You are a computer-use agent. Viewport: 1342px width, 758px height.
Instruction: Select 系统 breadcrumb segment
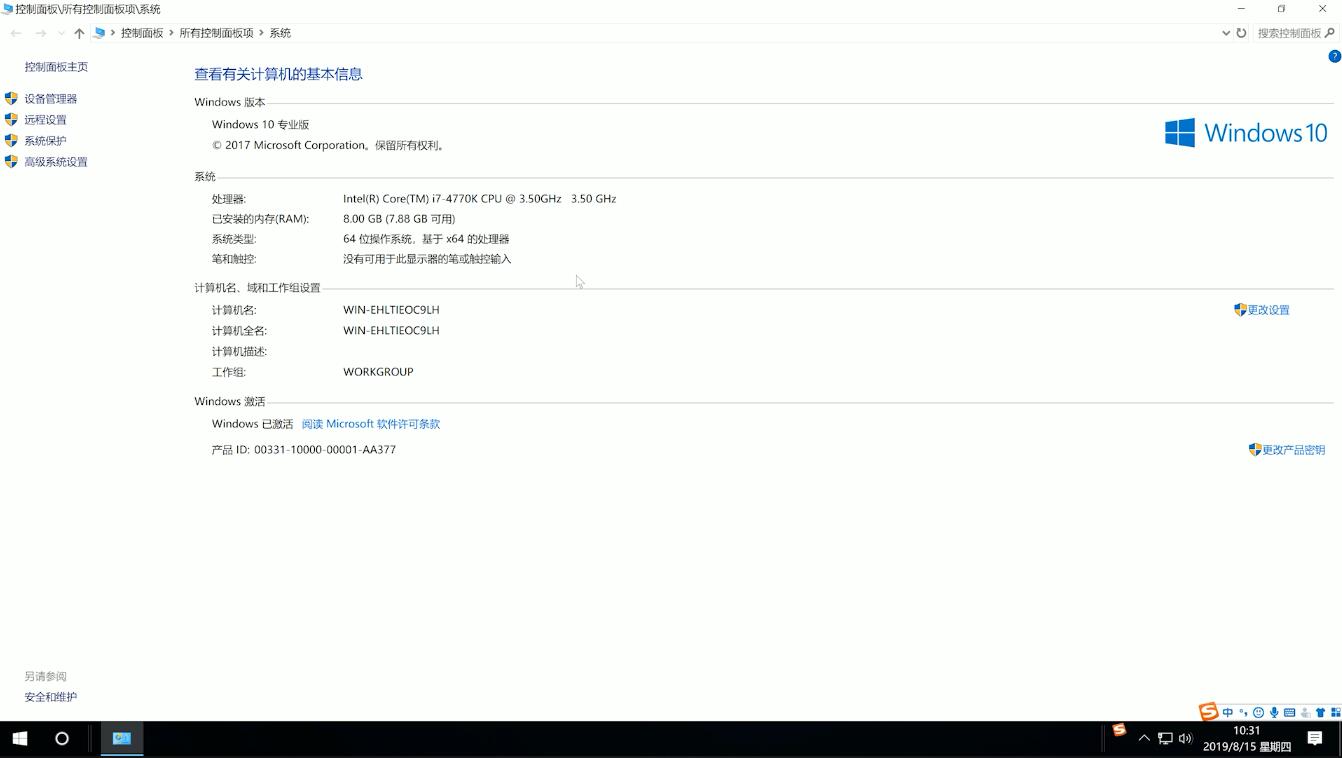tap(280, 33)
